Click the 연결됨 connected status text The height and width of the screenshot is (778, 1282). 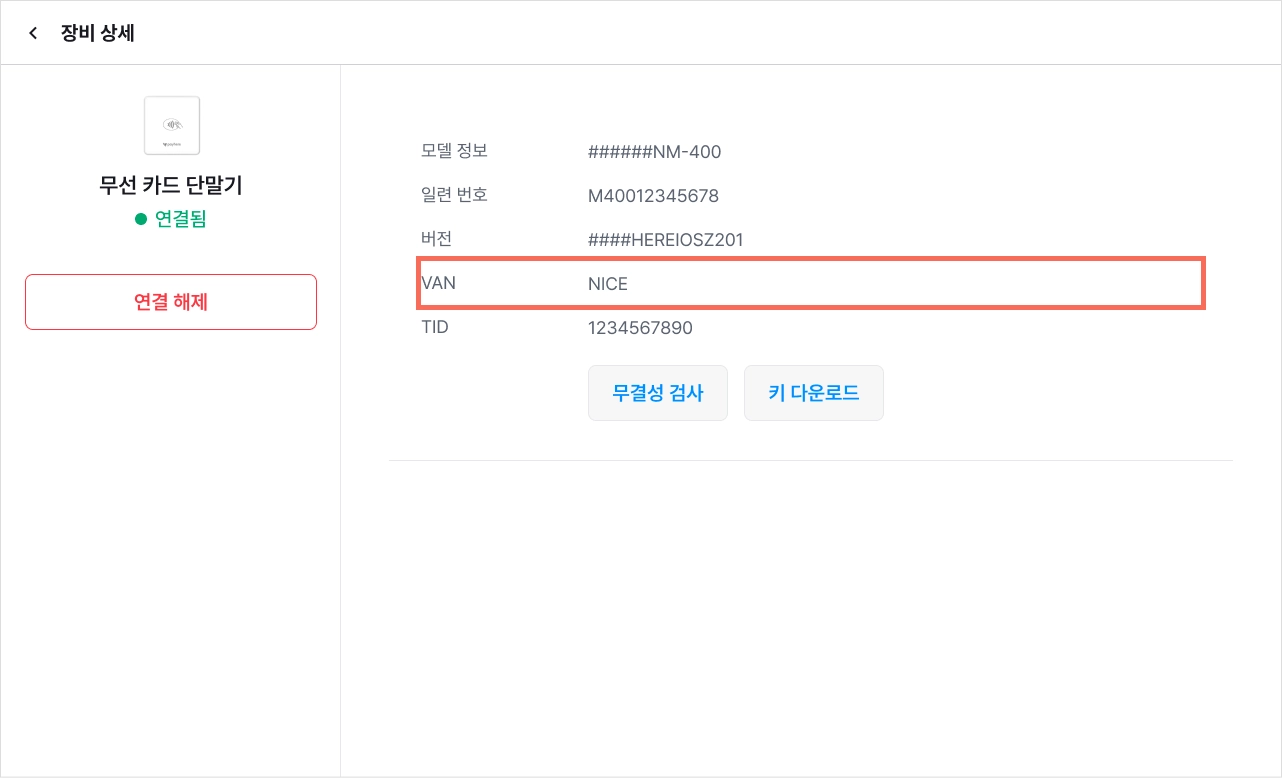pos(181,219)
